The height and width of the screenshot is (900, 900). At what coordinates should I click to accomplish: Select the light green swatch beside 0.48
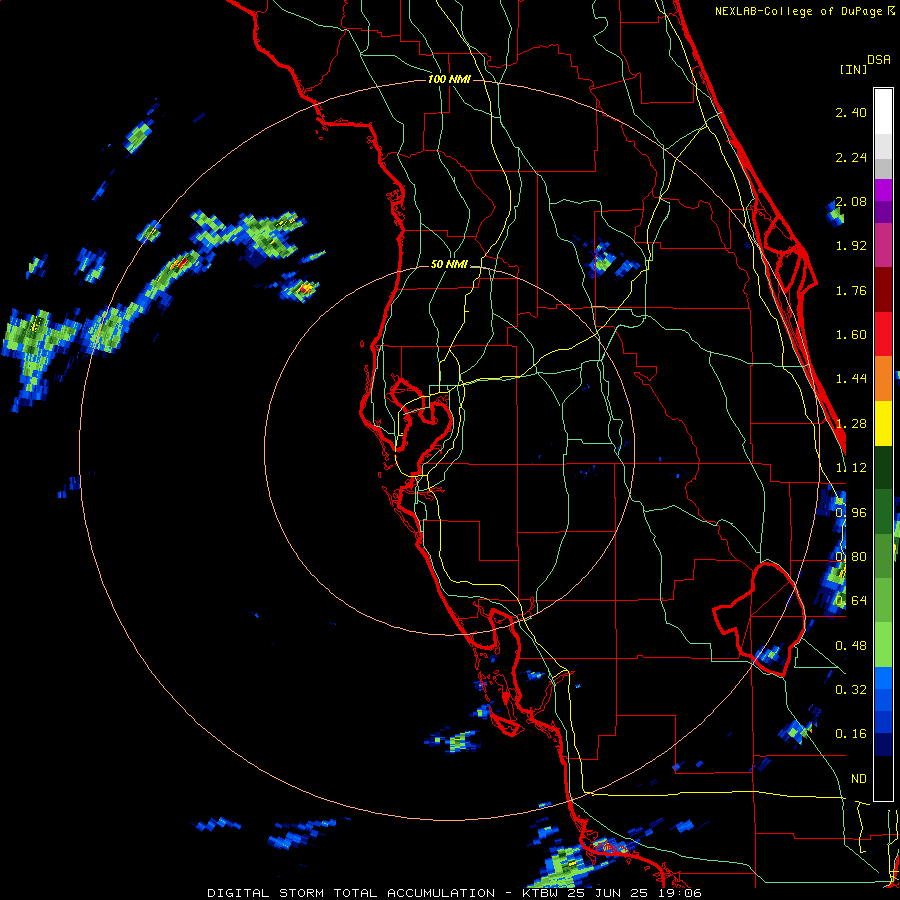883,645
